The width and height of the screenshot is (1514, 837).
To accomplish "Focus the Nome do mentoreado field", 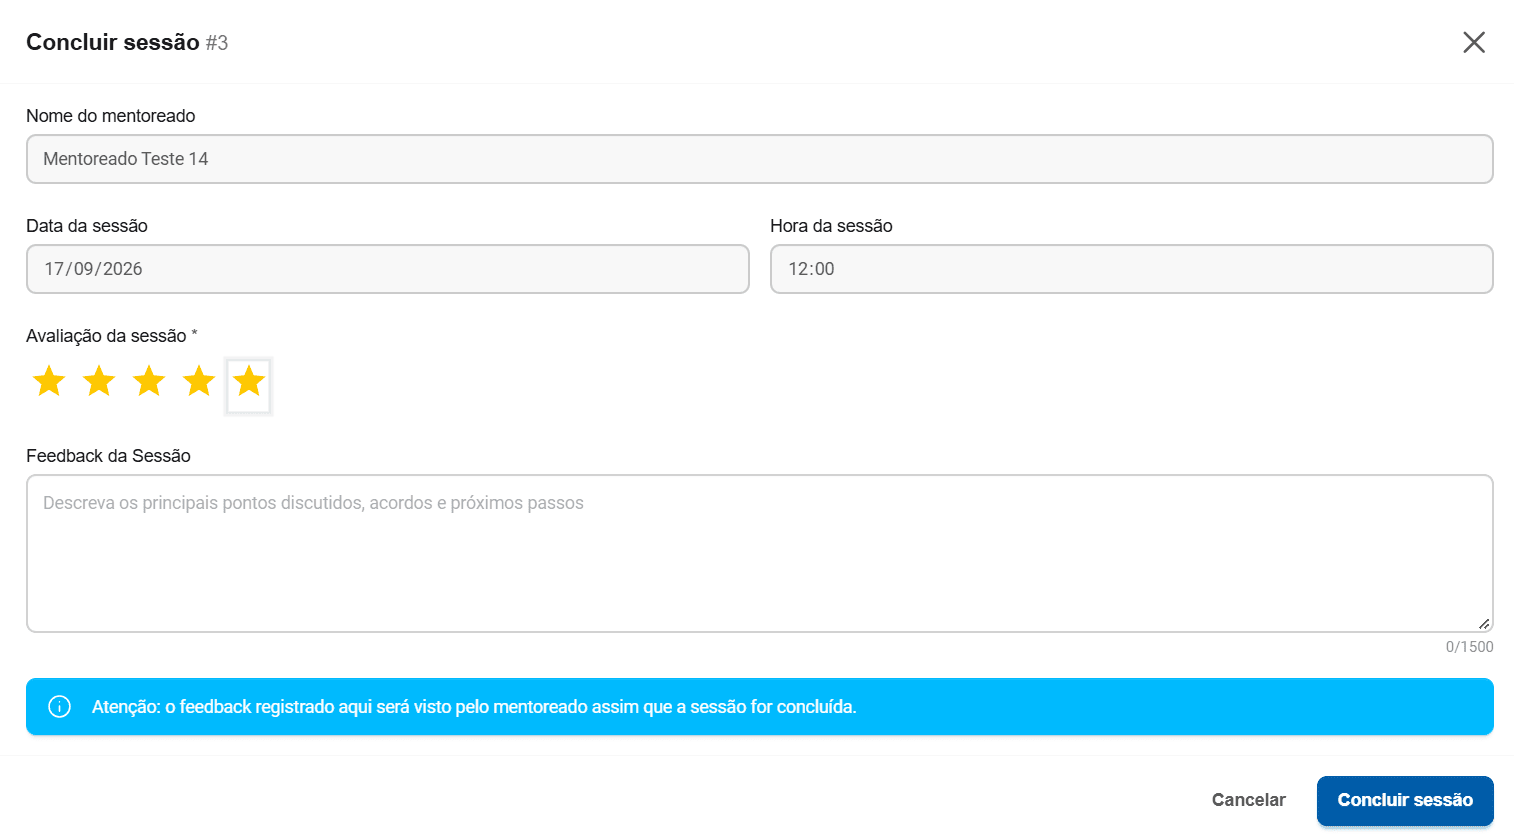I will point(760,159).
